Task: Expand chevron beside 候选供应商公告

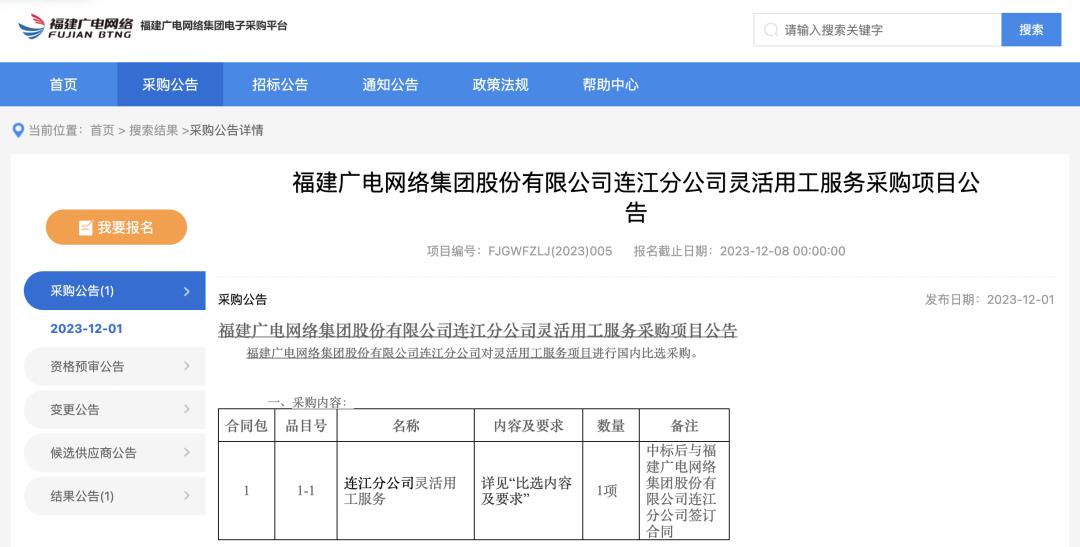Action: [187, 453]
